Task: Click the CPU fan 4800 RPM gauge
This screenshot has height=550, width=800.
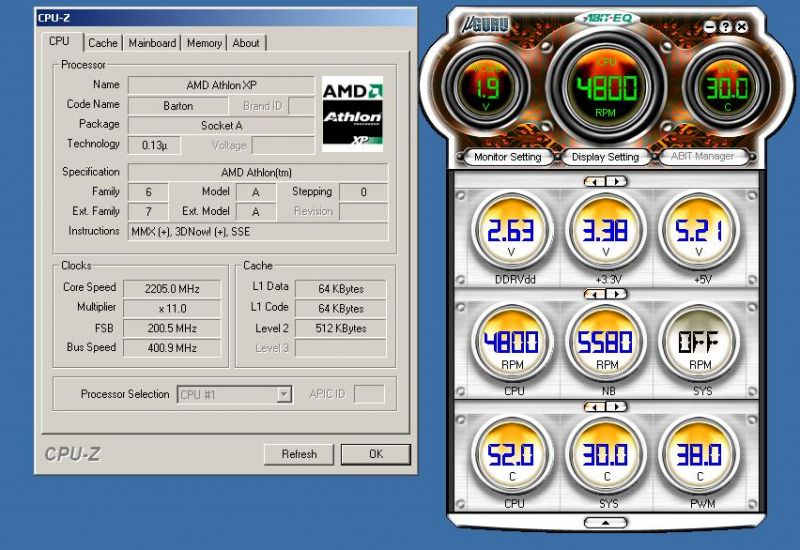Action: pyautogui.click(x=511, y=343)
